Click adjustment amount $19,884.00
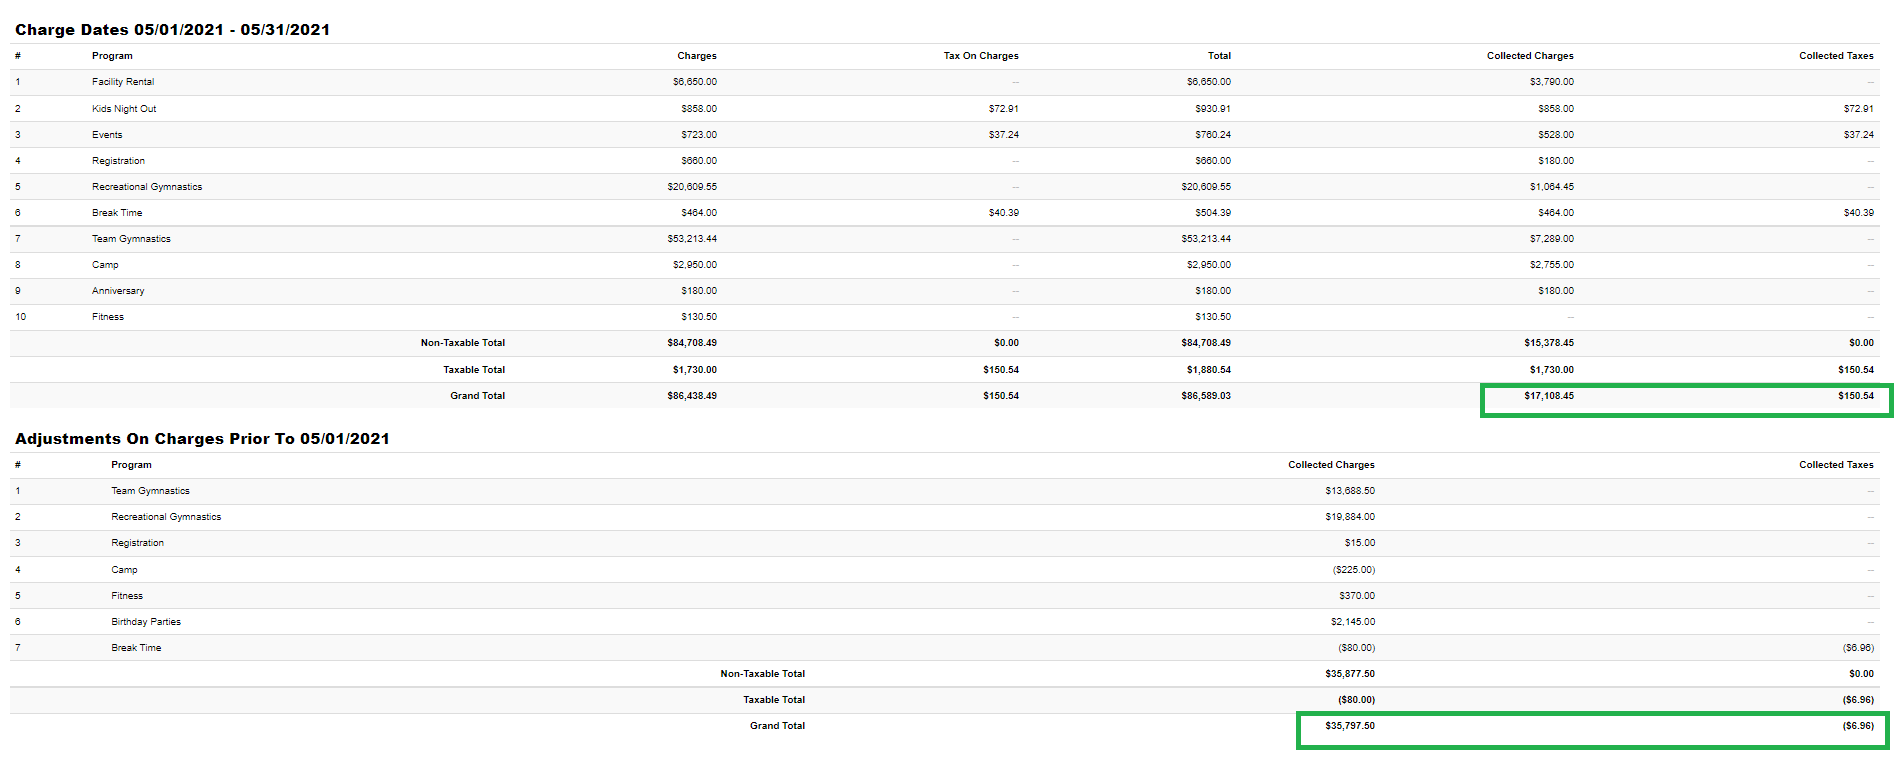This screenshot has width=1895, height=761. tap(1350, 517)
